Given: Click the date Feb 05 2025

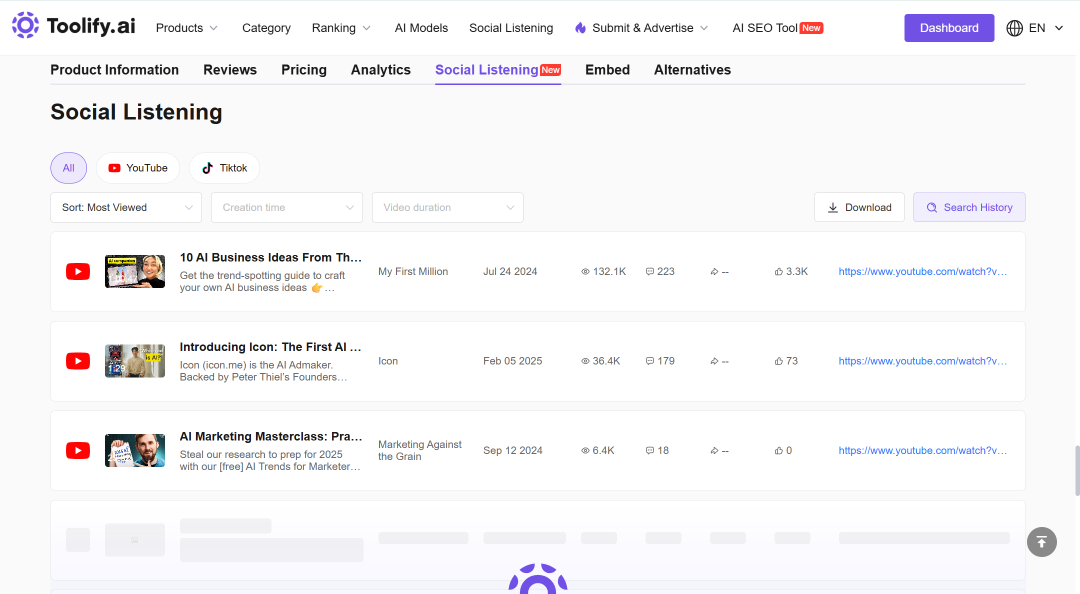Looking at the screenshot, I should tap(512, 361).
